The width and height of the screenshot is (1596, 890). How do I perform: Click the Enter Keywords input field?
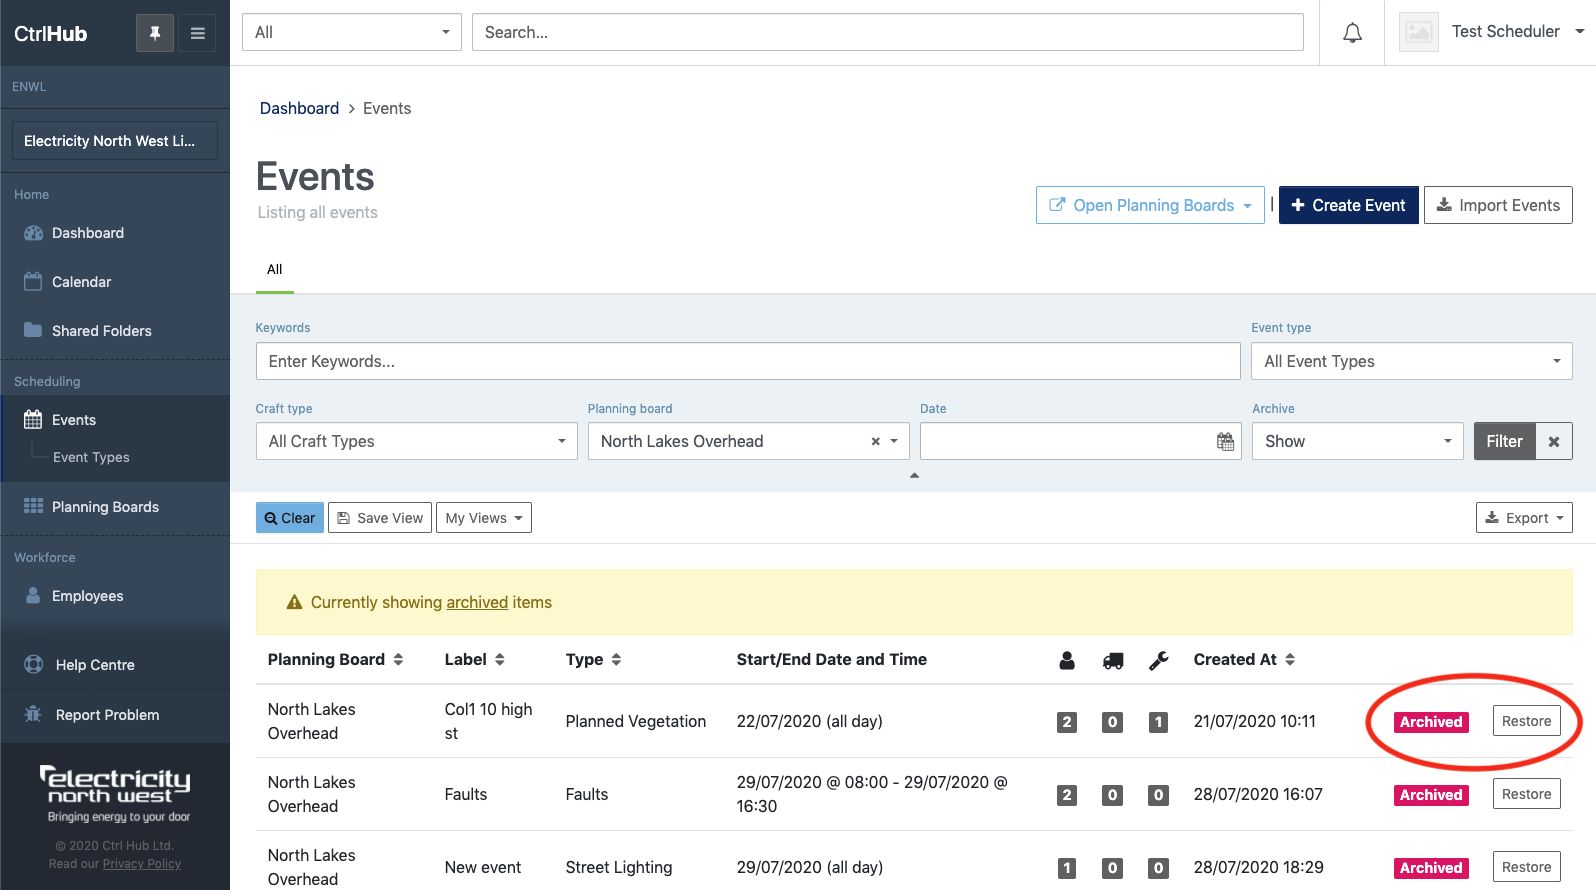[x=747, y=361]
